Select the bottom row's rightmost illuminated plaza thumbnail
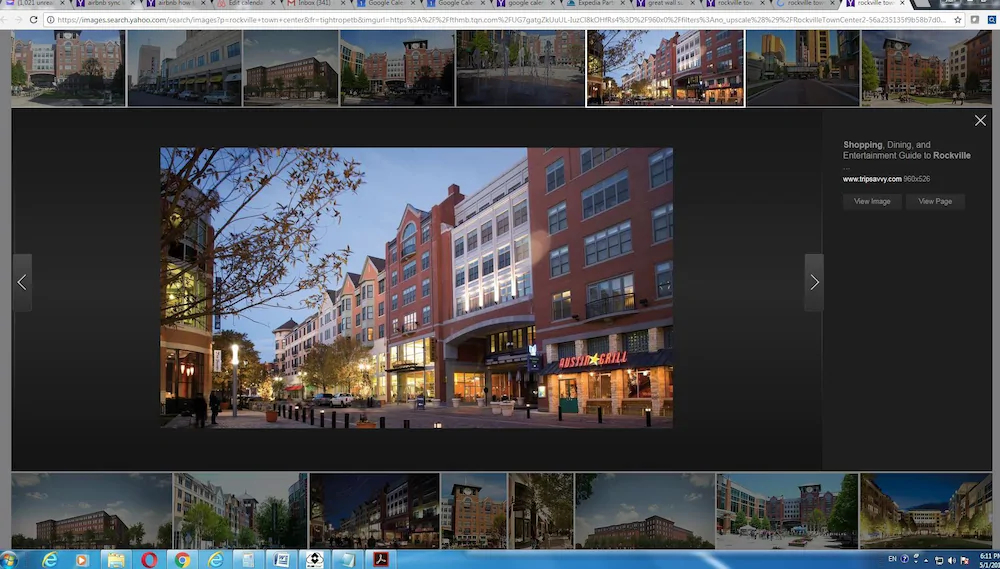This screenshot has width=1000, height=569. tap(925, 510)
